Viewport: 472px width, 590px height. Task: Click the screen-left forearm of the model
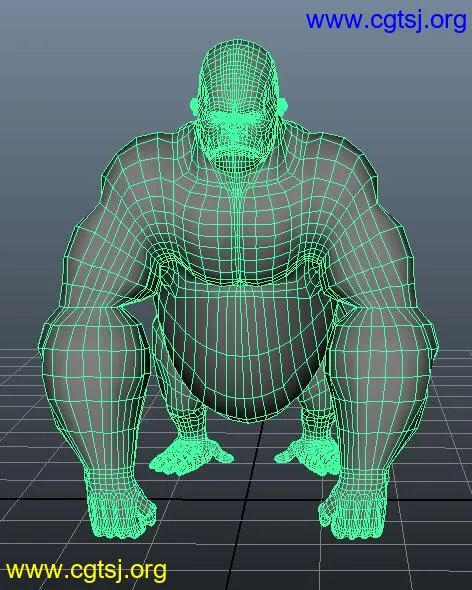pos(94,391)
